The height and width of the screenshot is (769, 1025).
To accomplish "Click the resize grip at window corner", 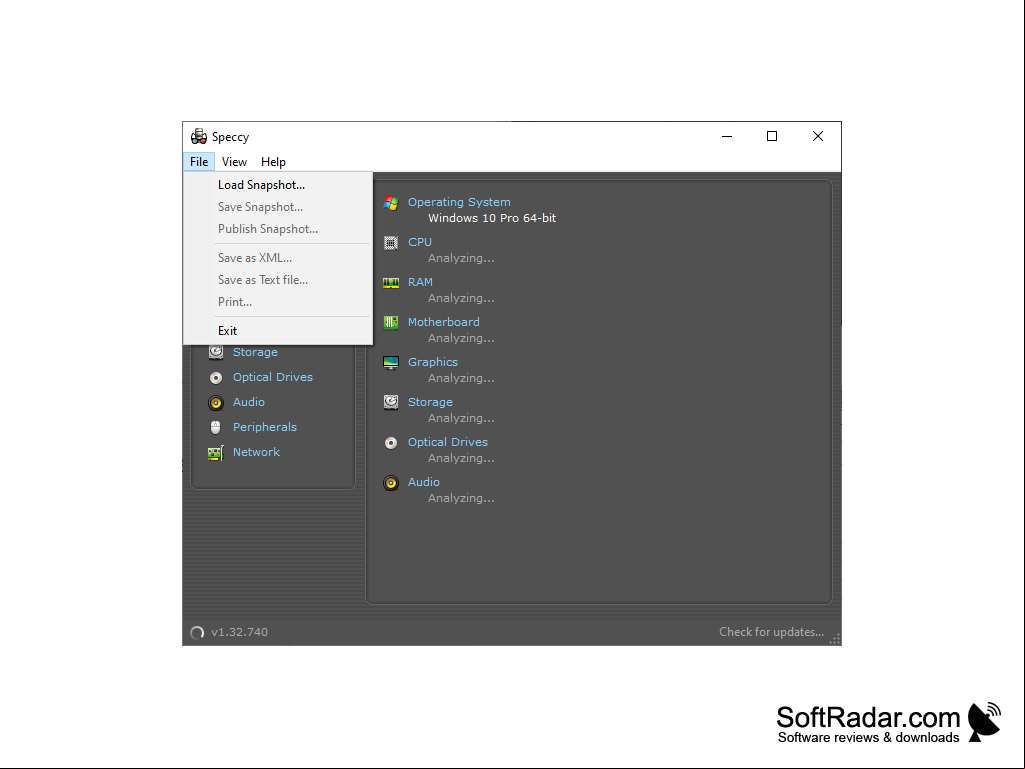I will point(835,639).
